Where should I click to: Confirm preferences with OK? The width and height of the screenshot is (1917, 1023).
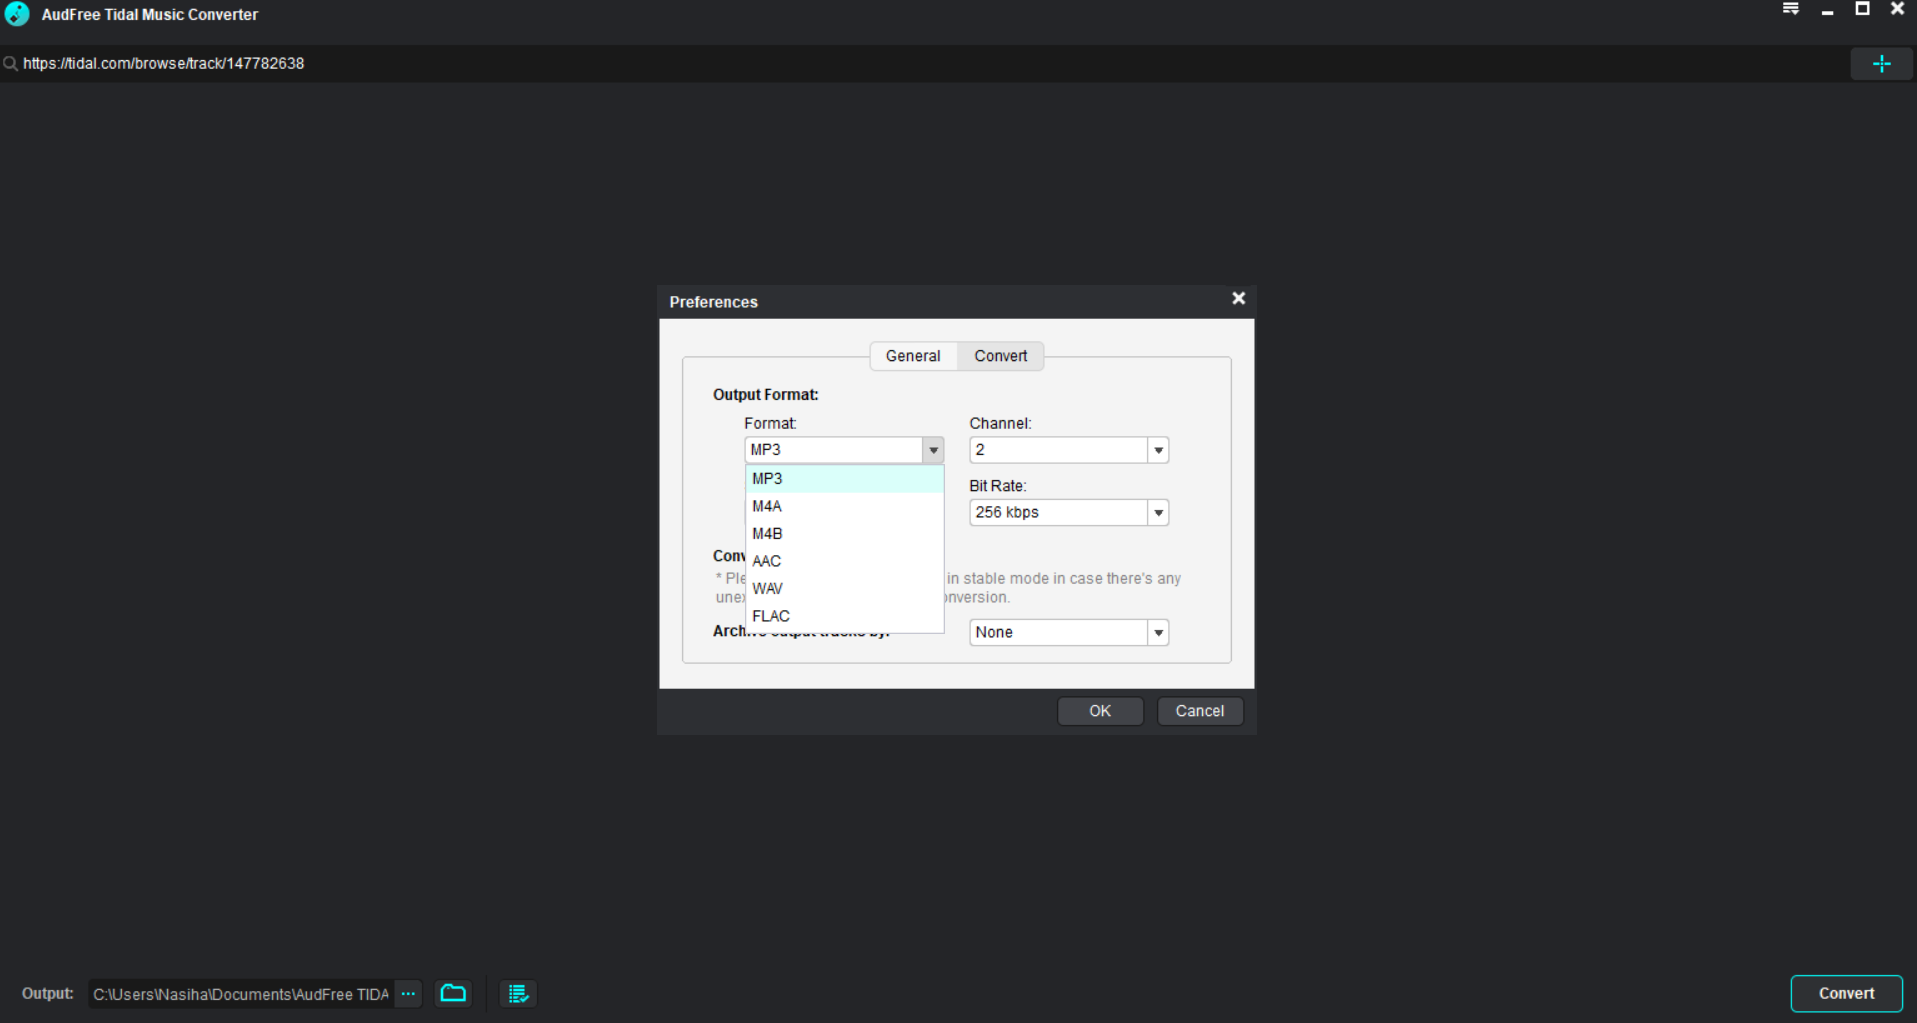point(1100,711)
